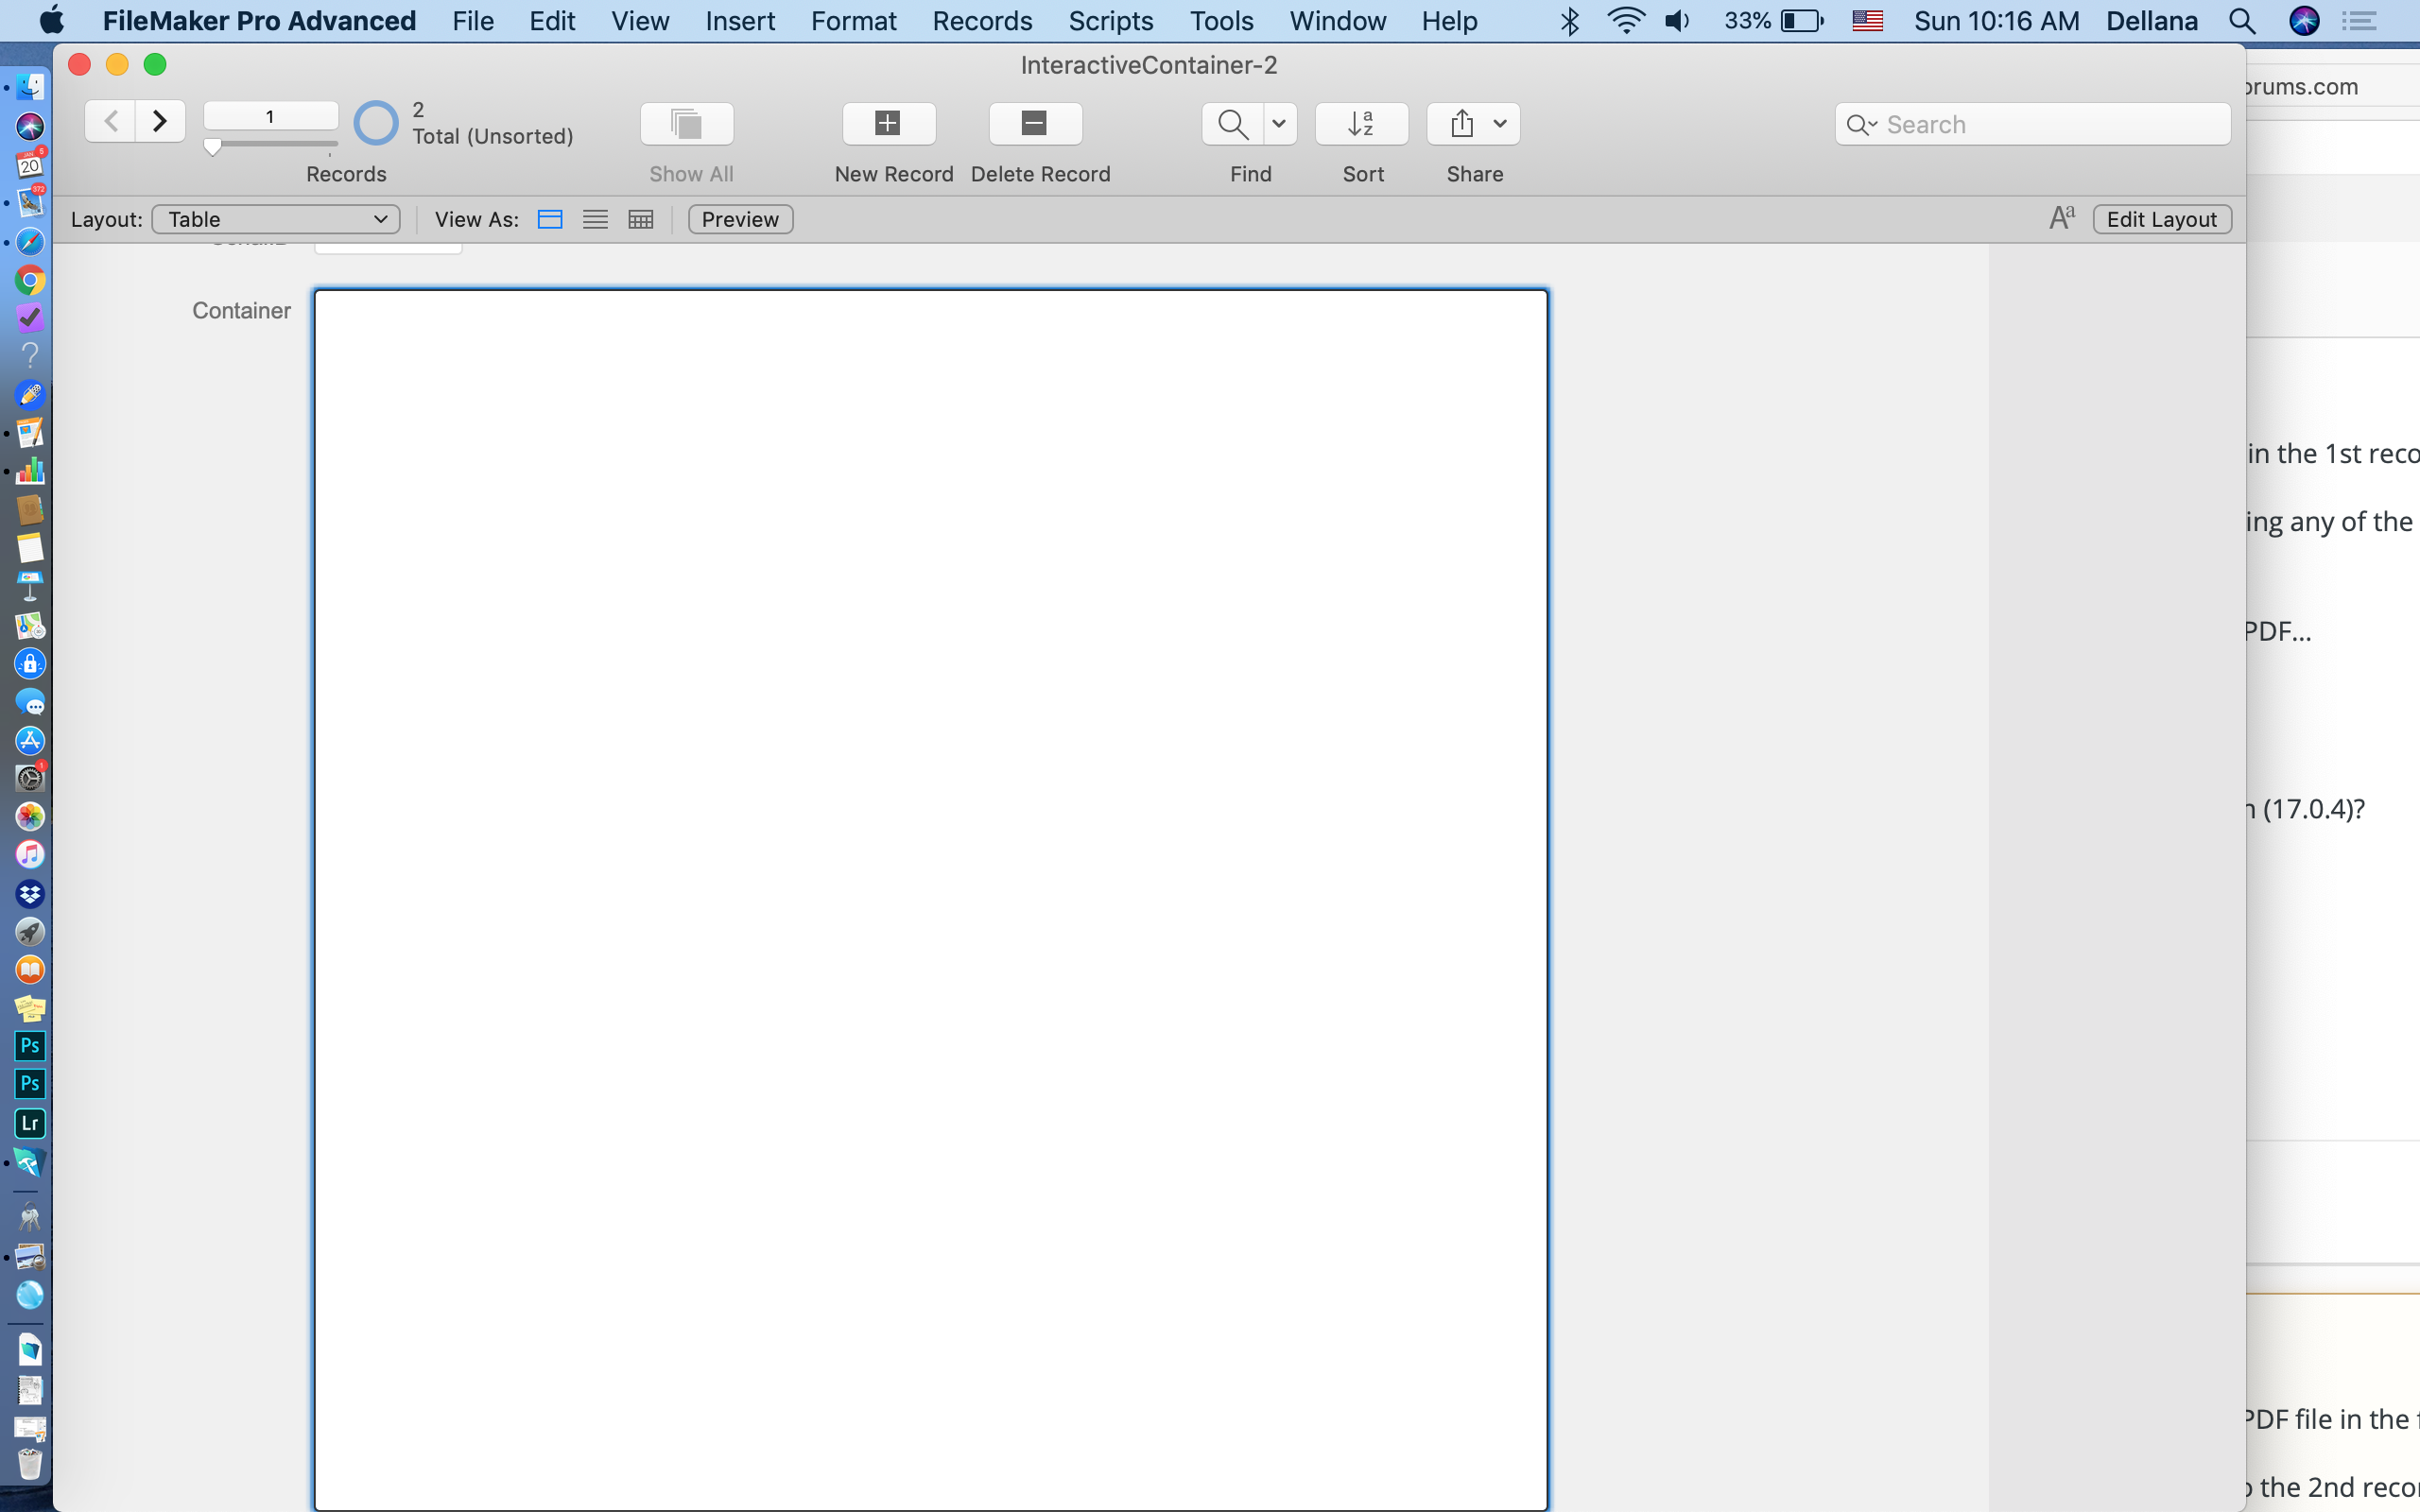2420x1512 pixels.
Task: Open Numbers from the Dock
Action: (x=30, y=472)
